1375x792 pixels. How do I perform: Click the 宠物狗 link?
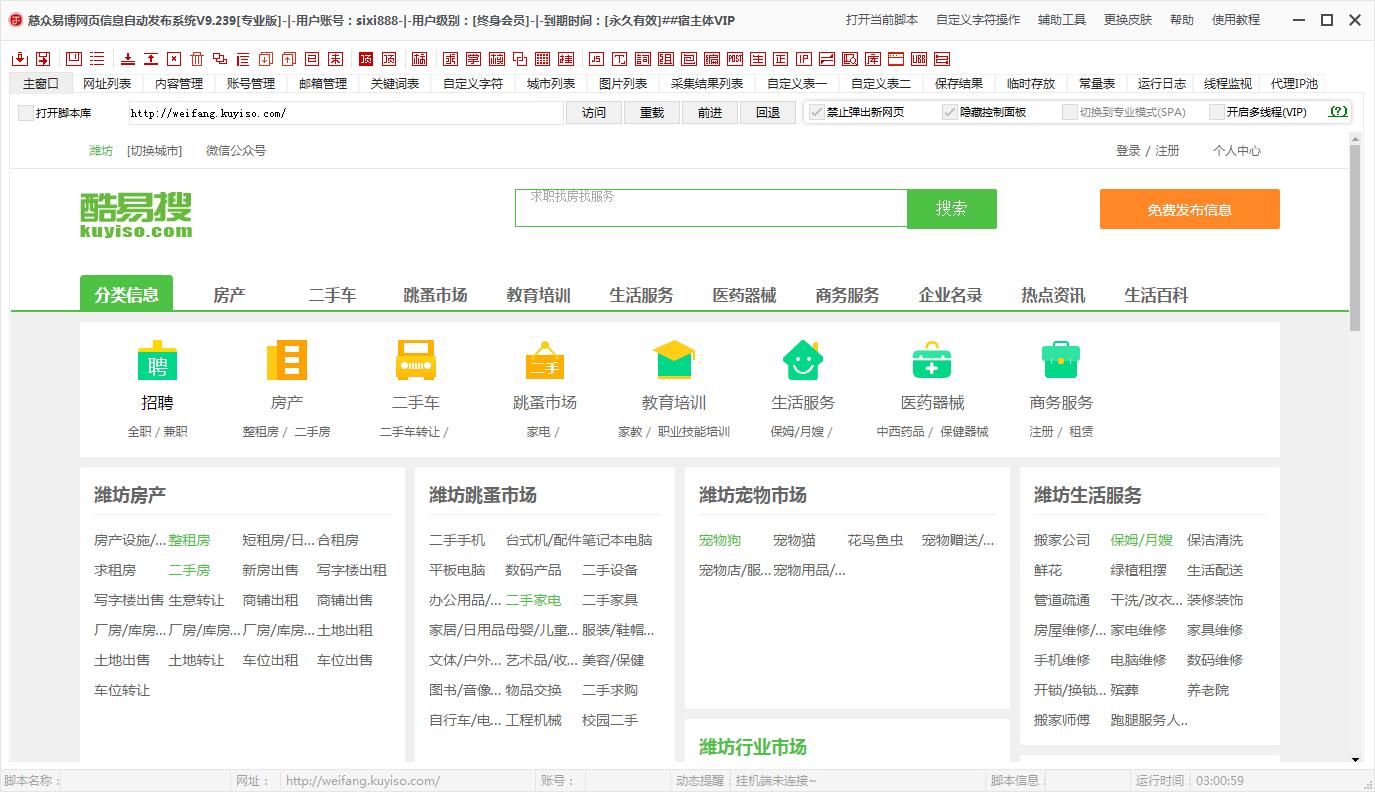click(720, 540)
